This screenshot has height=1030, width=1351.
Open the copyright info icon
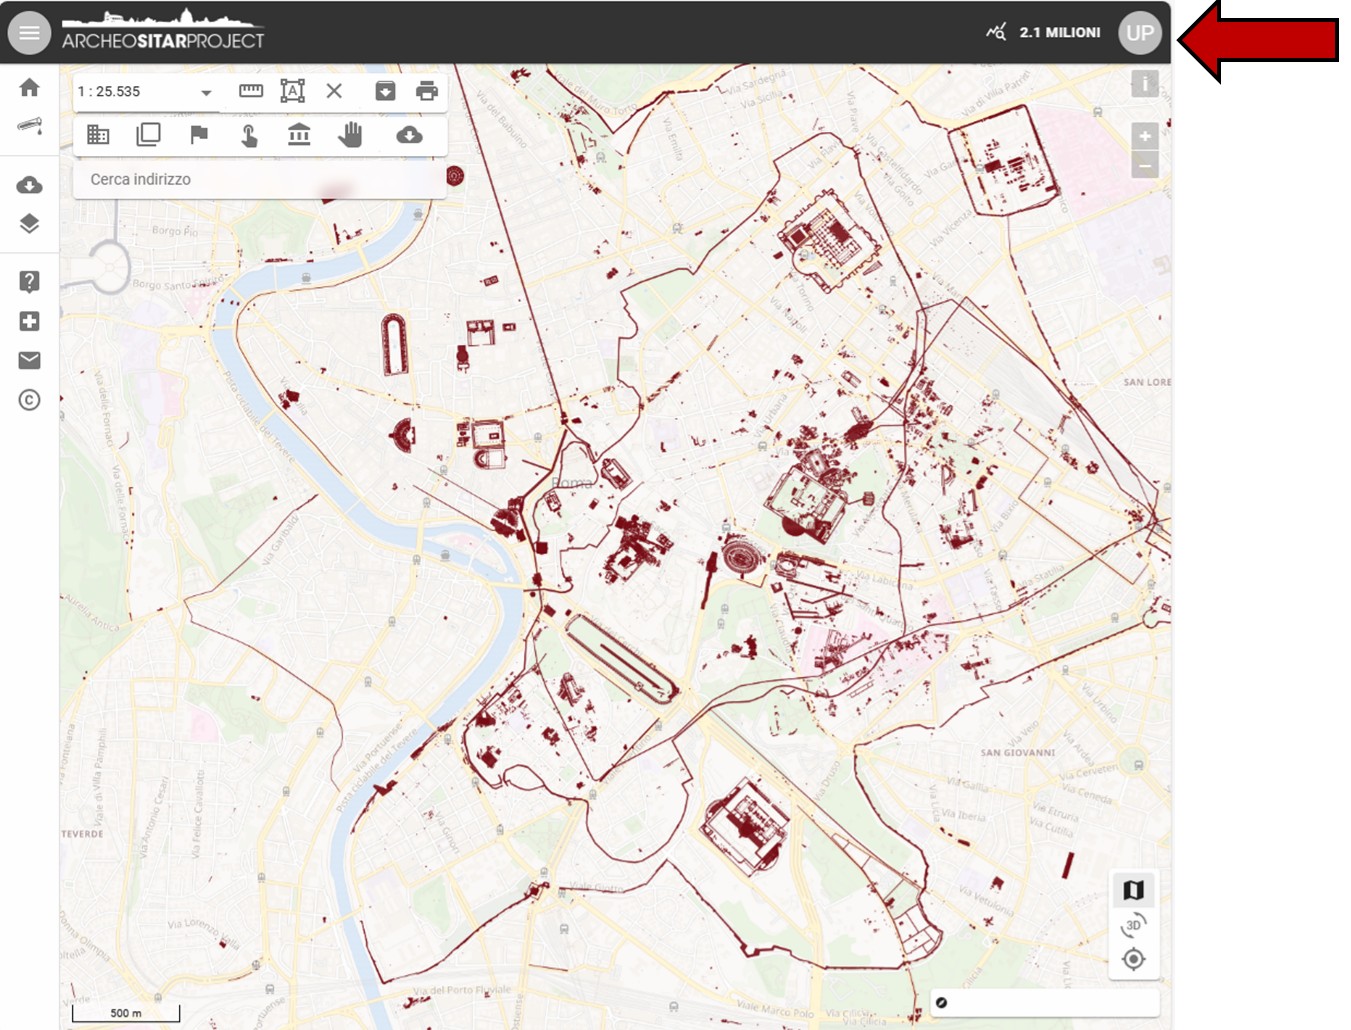29,400
